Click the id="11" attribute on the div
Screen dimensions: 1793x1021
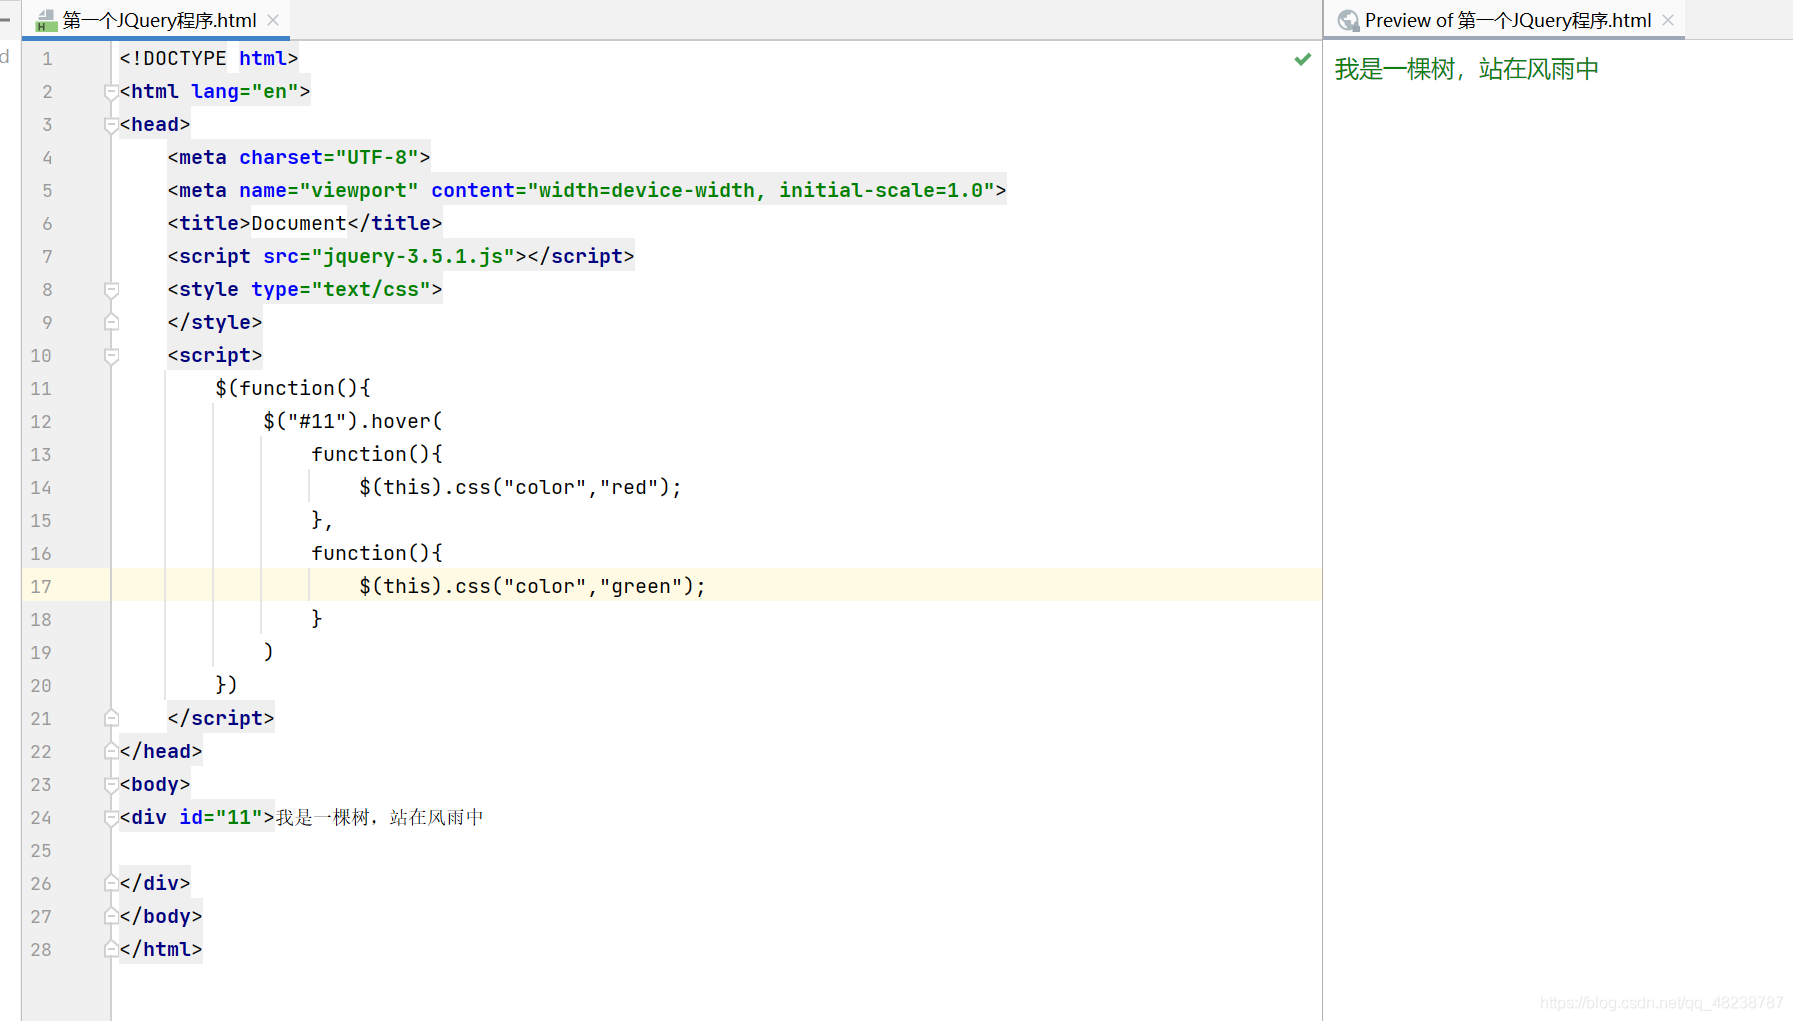(x=221, y=818)
